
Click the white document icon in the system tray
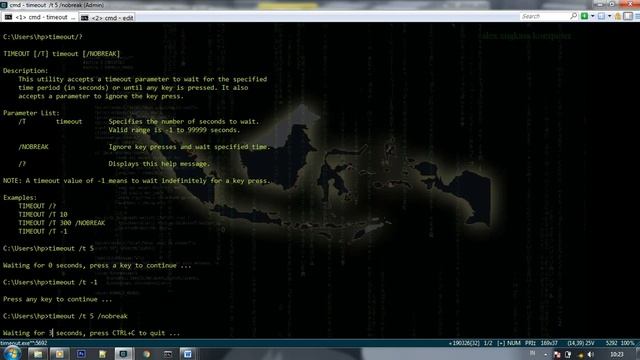click(x=568, y=355)
